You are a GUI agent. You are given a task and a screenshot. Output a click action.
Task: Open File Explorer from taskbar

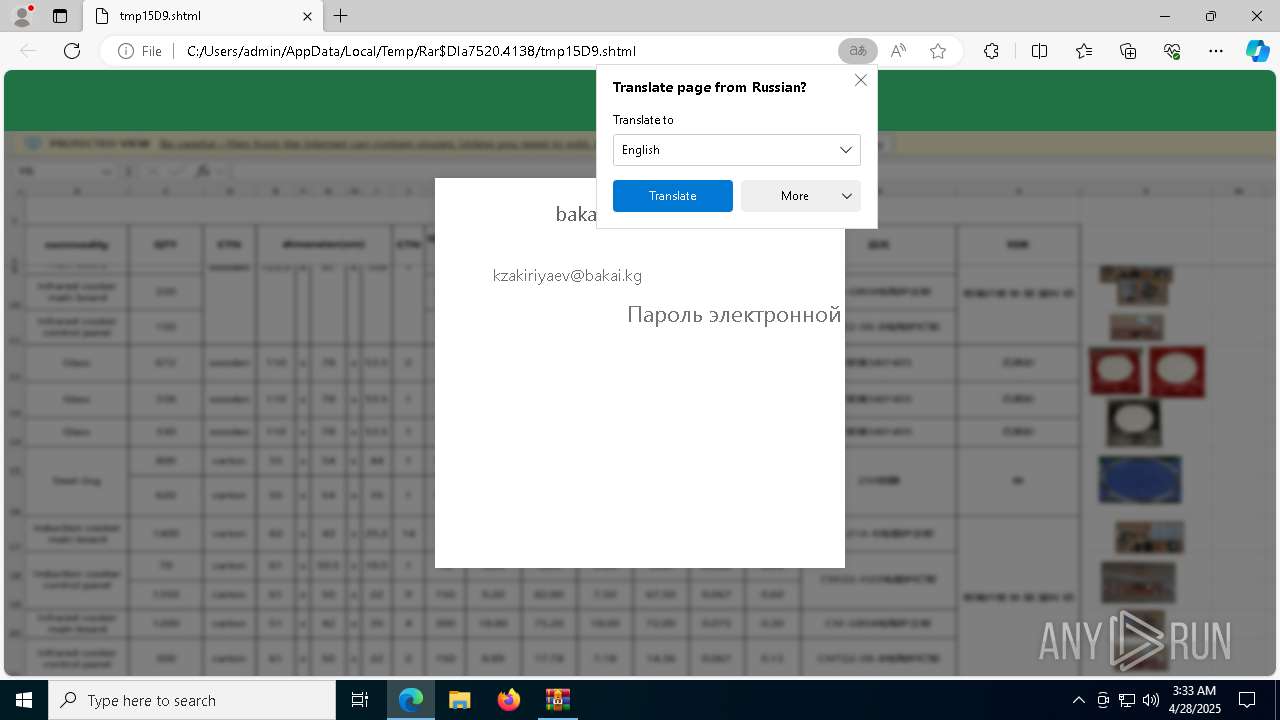click(459, 700)
